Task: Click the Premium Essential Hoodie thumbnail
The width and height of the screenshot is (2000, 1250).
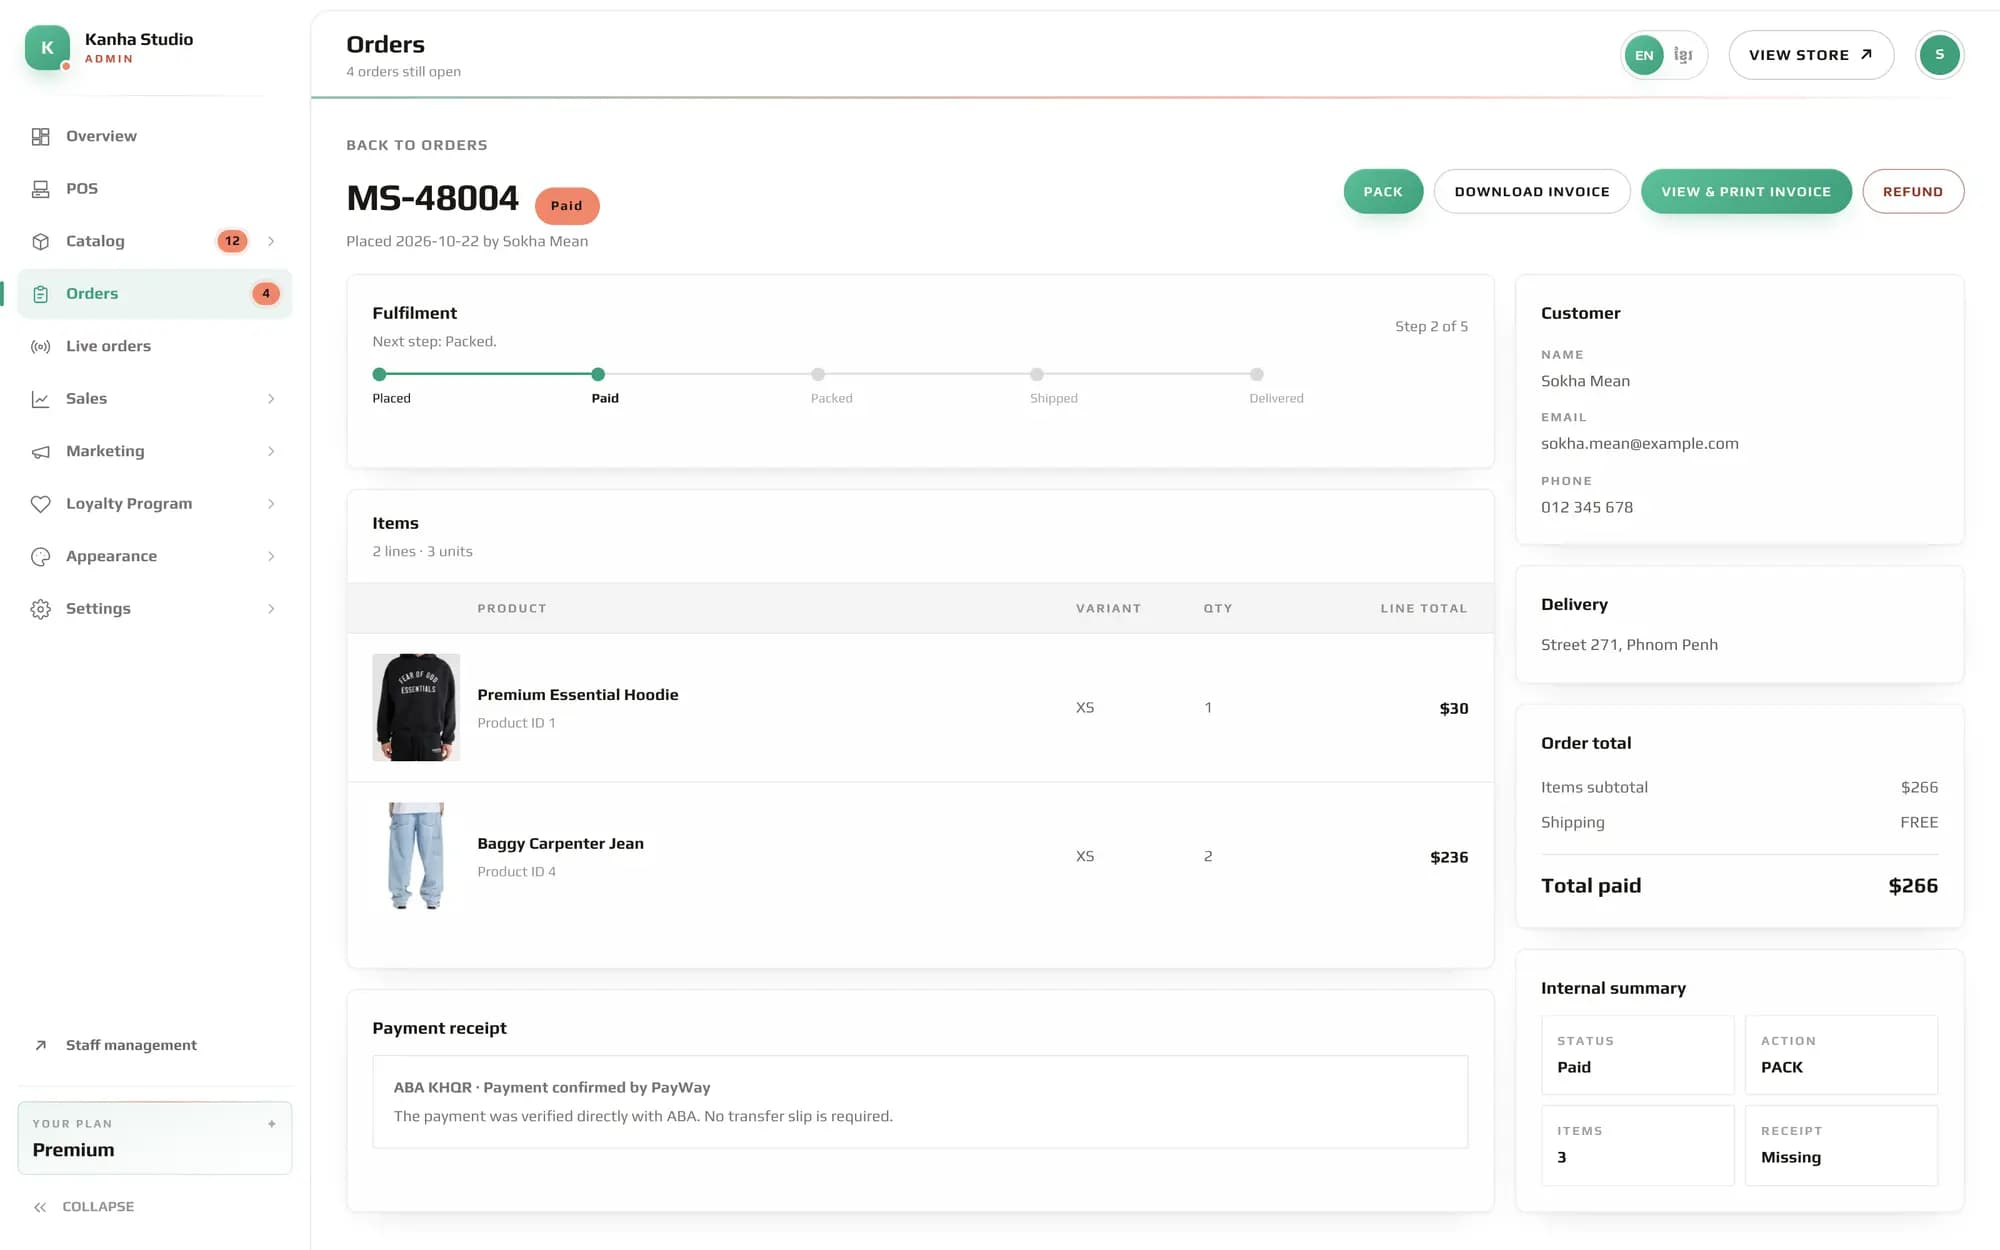Action: [416, 707]
